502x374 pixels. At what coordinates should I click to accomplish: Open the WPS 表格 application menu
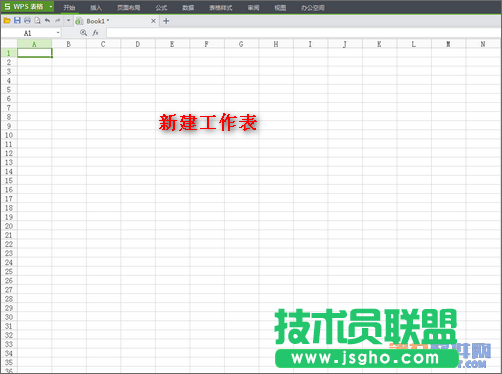coord(27,7)
